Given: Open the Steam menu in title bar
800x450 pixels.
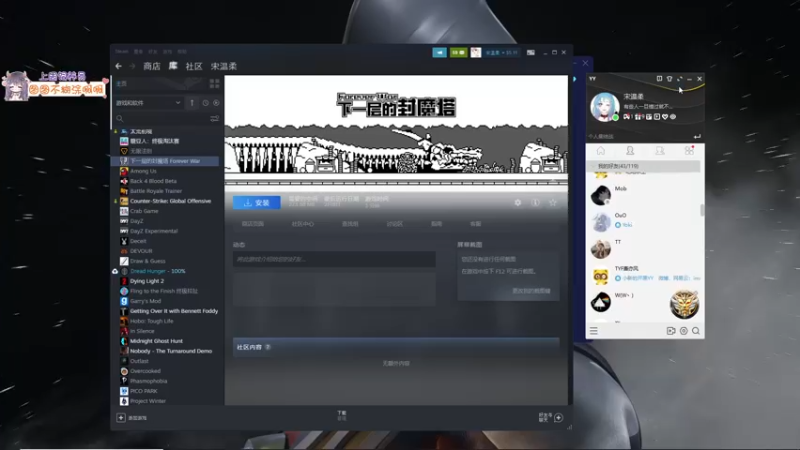Looking at the screenshot, I should (x=121, y=52).
